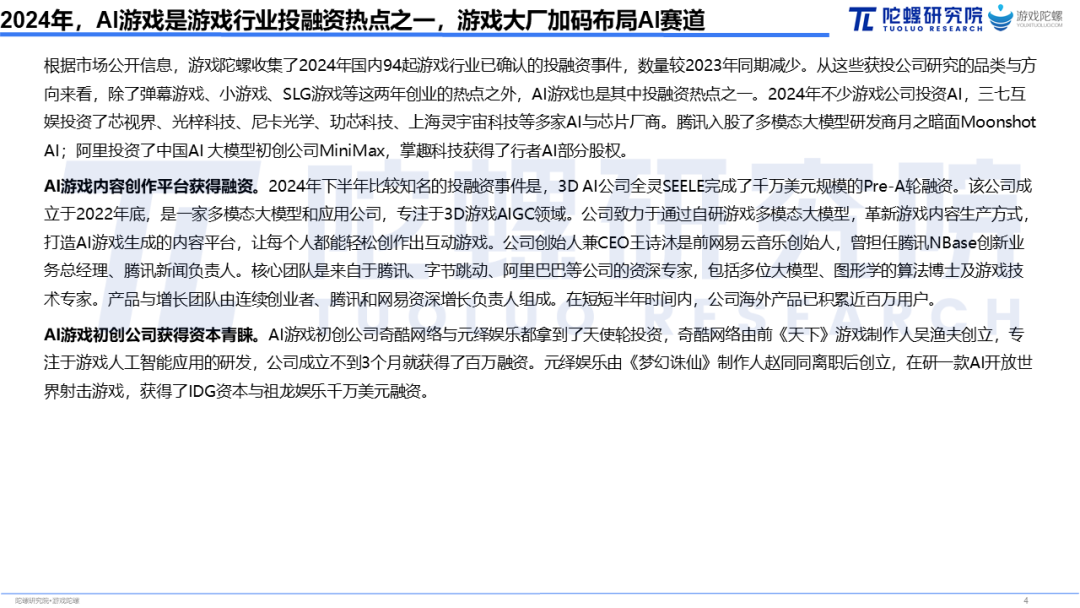This screenshot has height=608, width=1080.
Task: Select the slide title beginning "2024年，AI游戏"
Action: point(353,20)
